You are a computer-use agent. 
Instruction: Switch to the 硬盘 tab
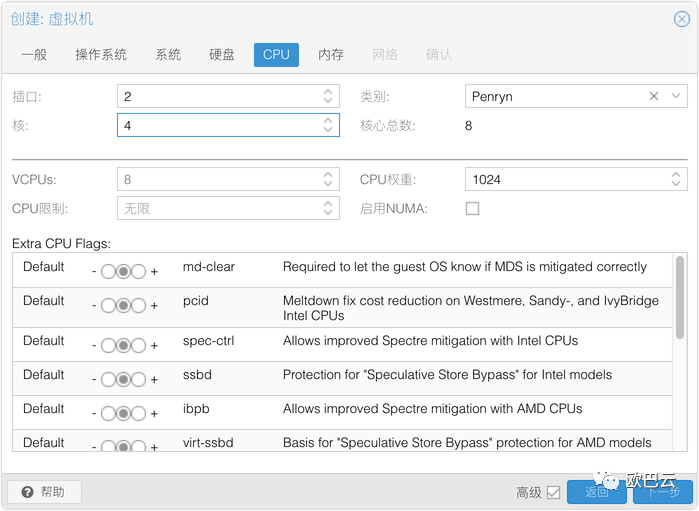[x=222, y=55]
